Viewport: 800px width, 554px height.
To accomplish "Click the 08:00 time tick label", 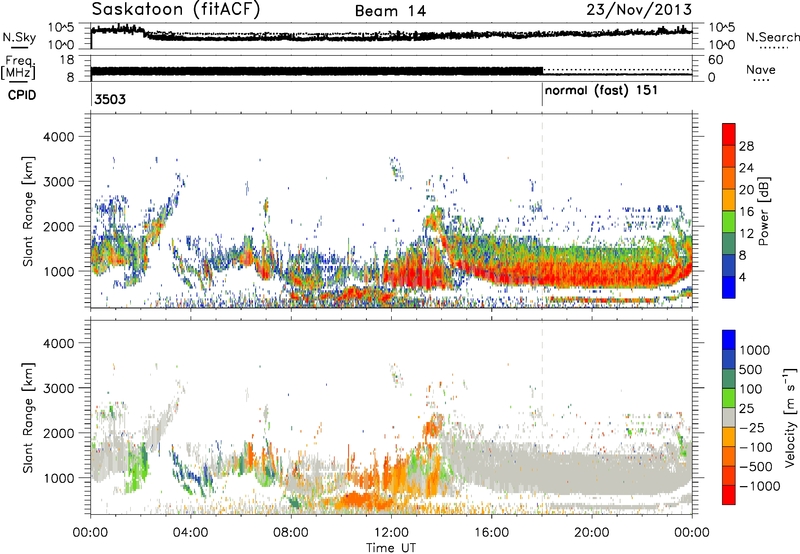I will [x=291, y=533].
